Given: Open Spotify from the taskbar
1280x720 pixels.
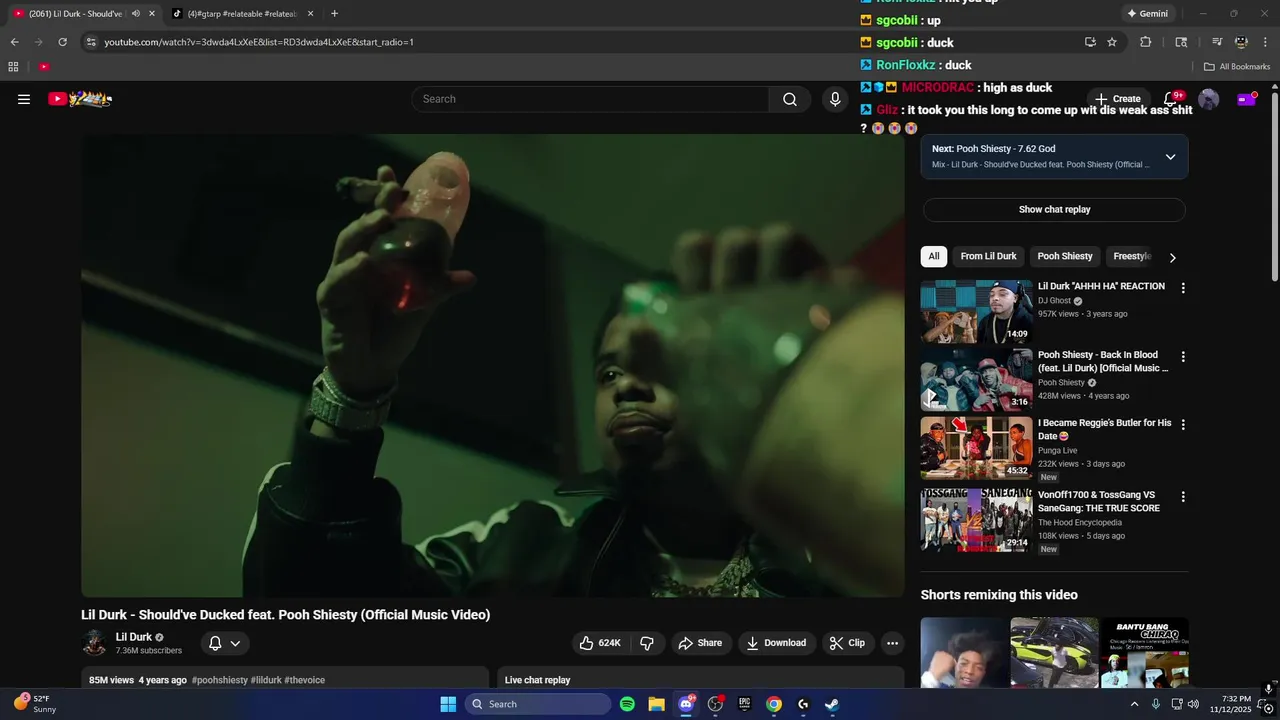Looking at the screenshot, I should pos(627,704).
